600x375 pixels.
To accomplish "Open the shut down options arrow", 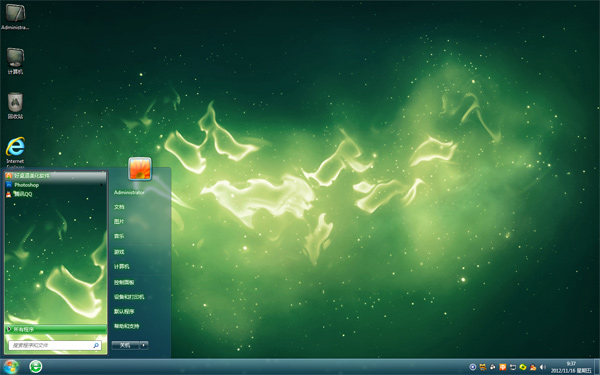I will point(144,346).
